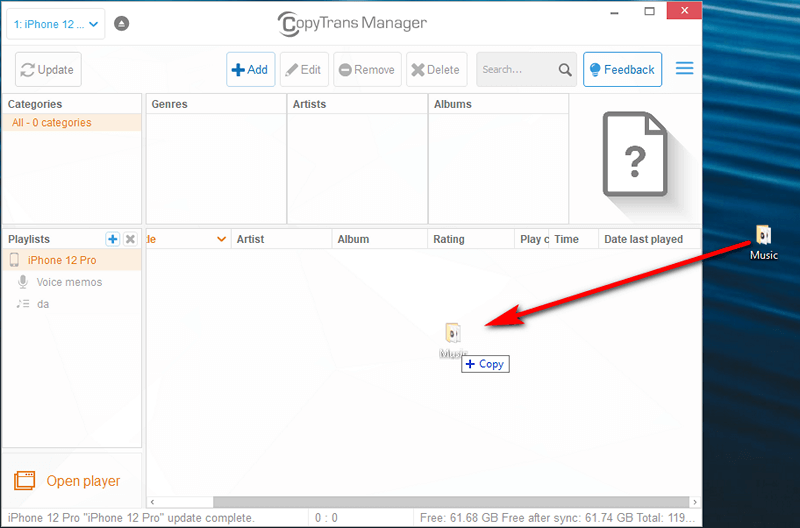Select the Music folder on desktop
This screenshot has height=528, width=800.
click(763, 242)
